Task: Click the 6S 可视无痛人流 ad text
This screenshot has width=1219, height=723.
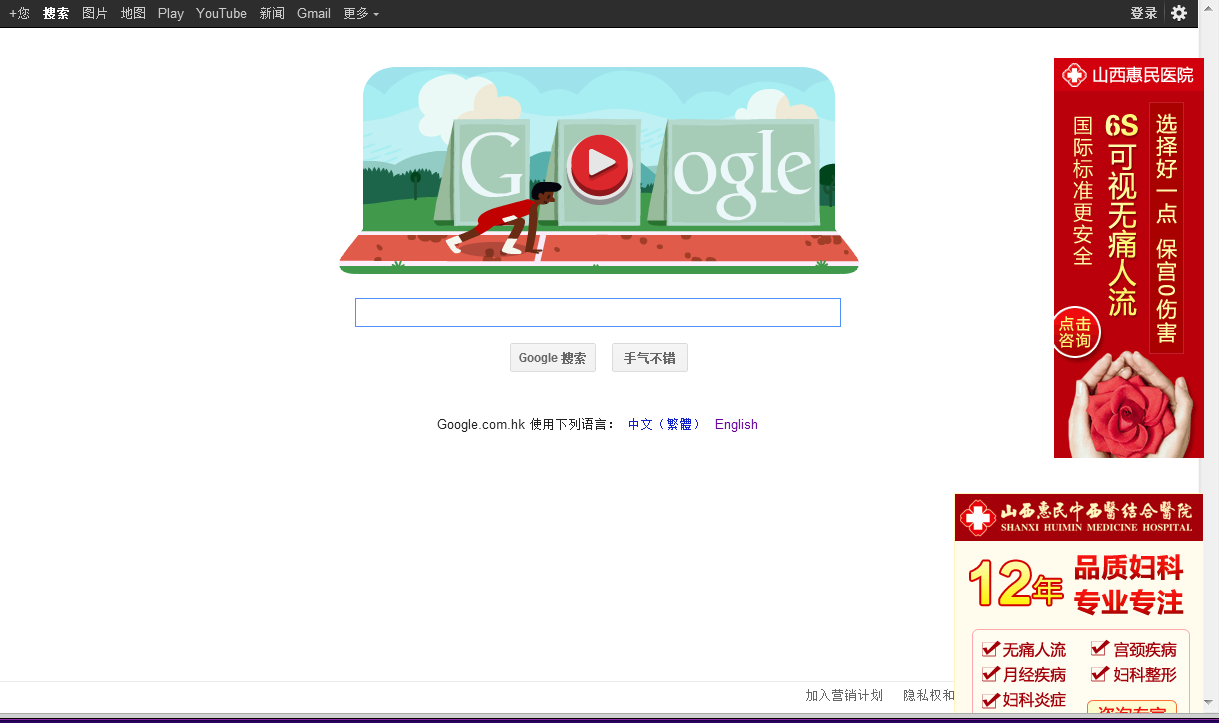Action: click(1122, 215)
